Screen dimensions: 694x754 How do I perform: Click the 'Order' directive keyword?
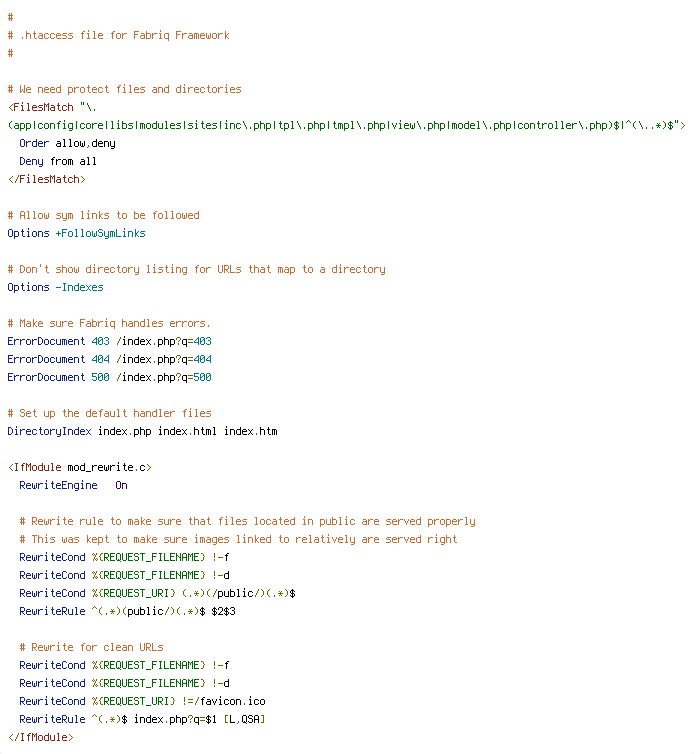click(x=34, y=143)
